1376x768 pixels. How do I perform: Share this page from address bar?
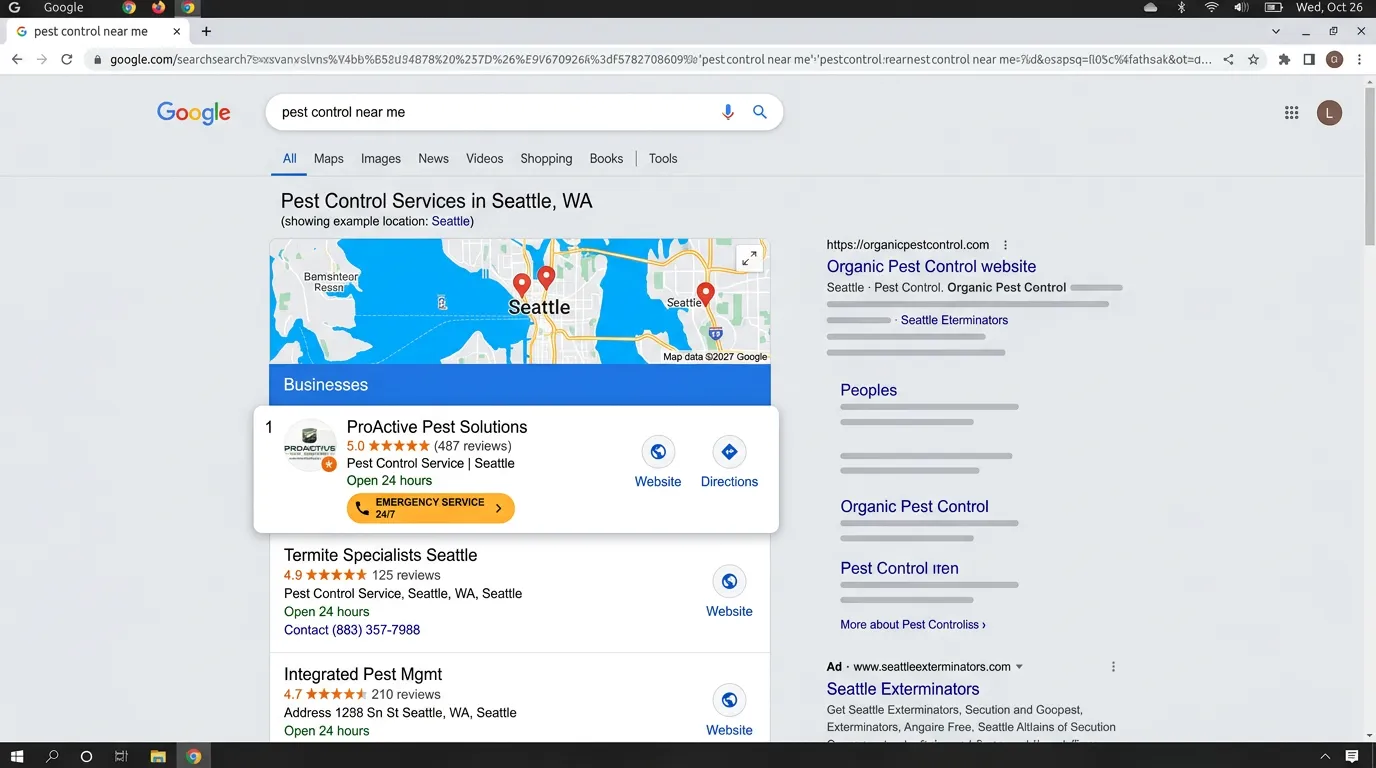(1228, 60)
